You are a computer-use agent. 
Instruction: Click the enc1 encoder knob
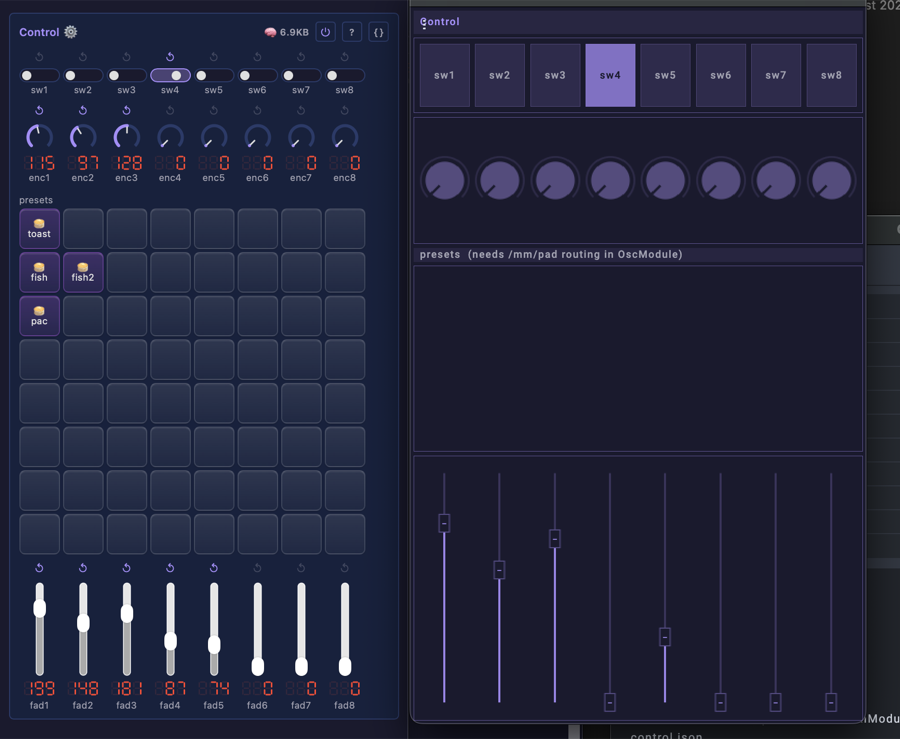pyautogui.click(x=39, y=137)
